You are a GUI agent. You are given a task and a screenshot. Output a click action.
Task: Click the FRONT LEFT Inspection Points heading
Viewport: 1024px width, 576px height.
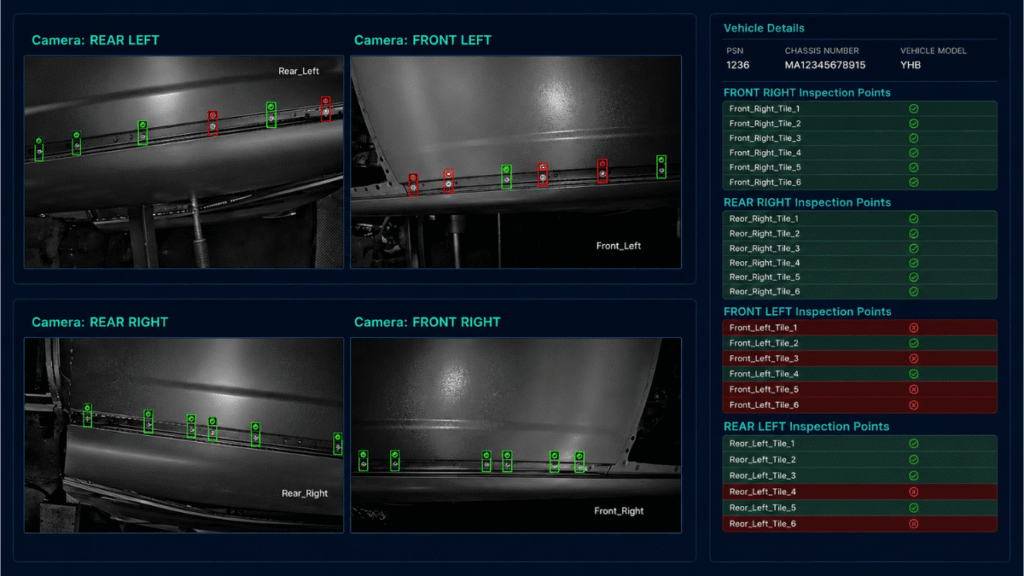click(x=807, y=312)
